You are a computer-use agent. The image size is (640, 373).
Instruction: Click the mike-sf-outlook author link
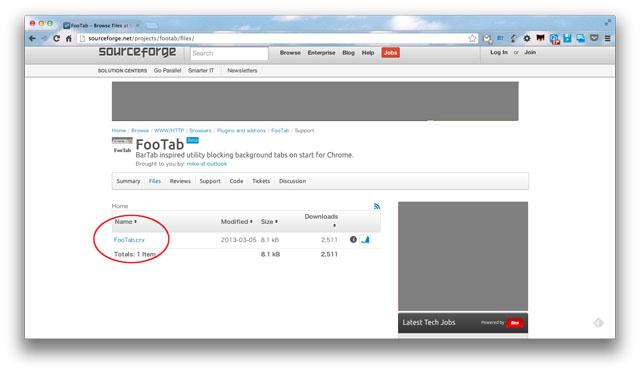[207, 164]
